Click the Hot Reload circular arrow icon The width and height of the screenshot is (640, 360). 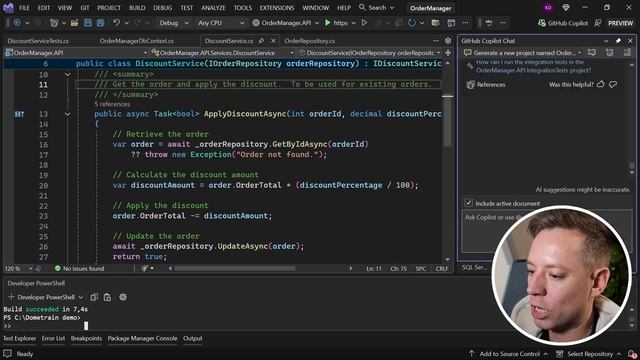[412, 23]
